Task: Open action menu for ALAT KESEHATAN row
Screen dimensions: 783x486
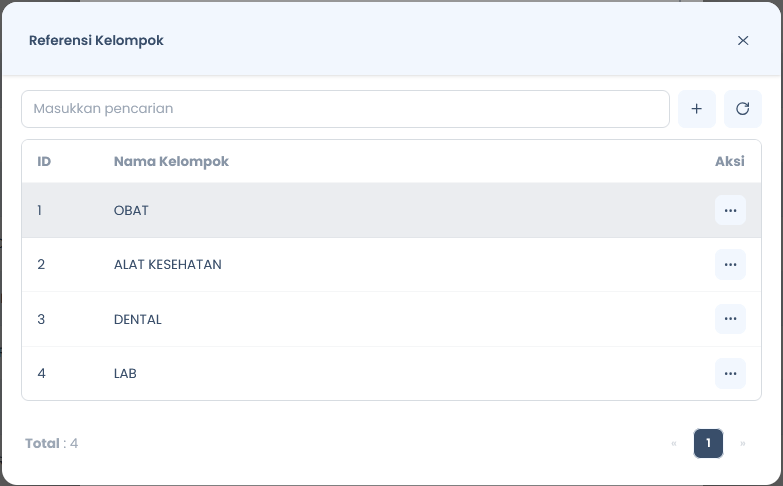Action: tap(730, 264)
